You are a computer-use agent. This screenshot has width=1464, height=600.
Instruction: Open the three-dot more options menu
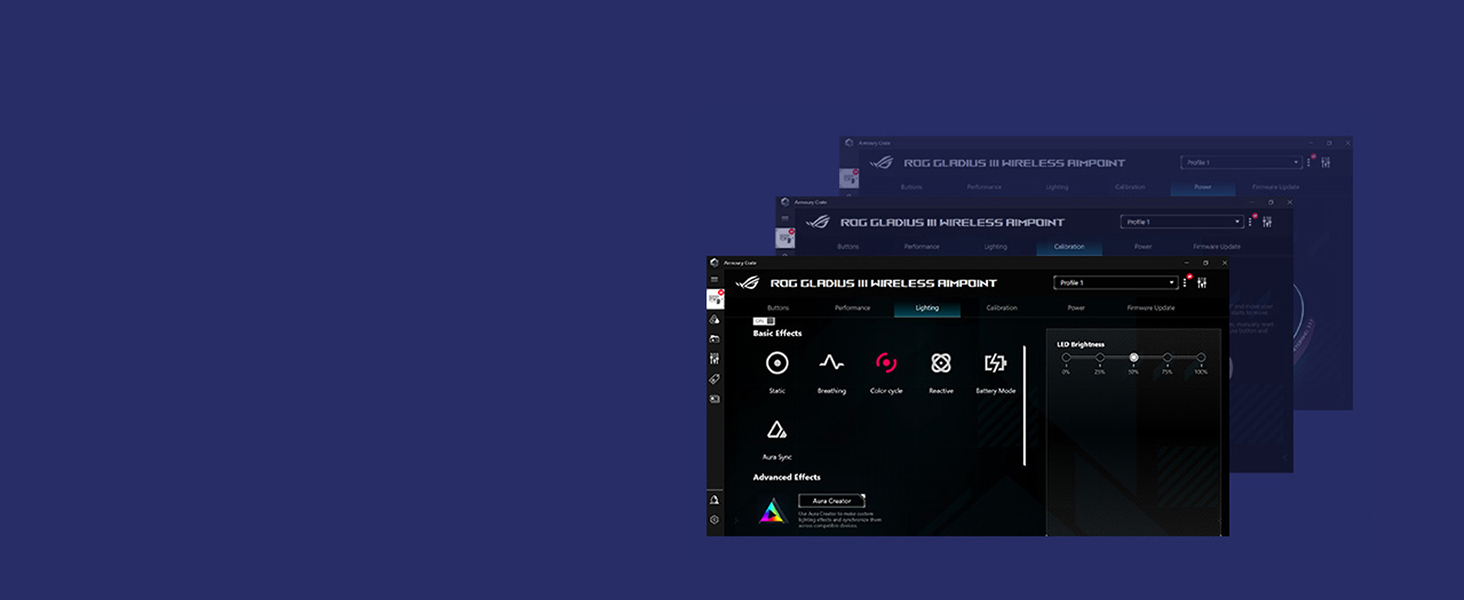point(1185,284)
